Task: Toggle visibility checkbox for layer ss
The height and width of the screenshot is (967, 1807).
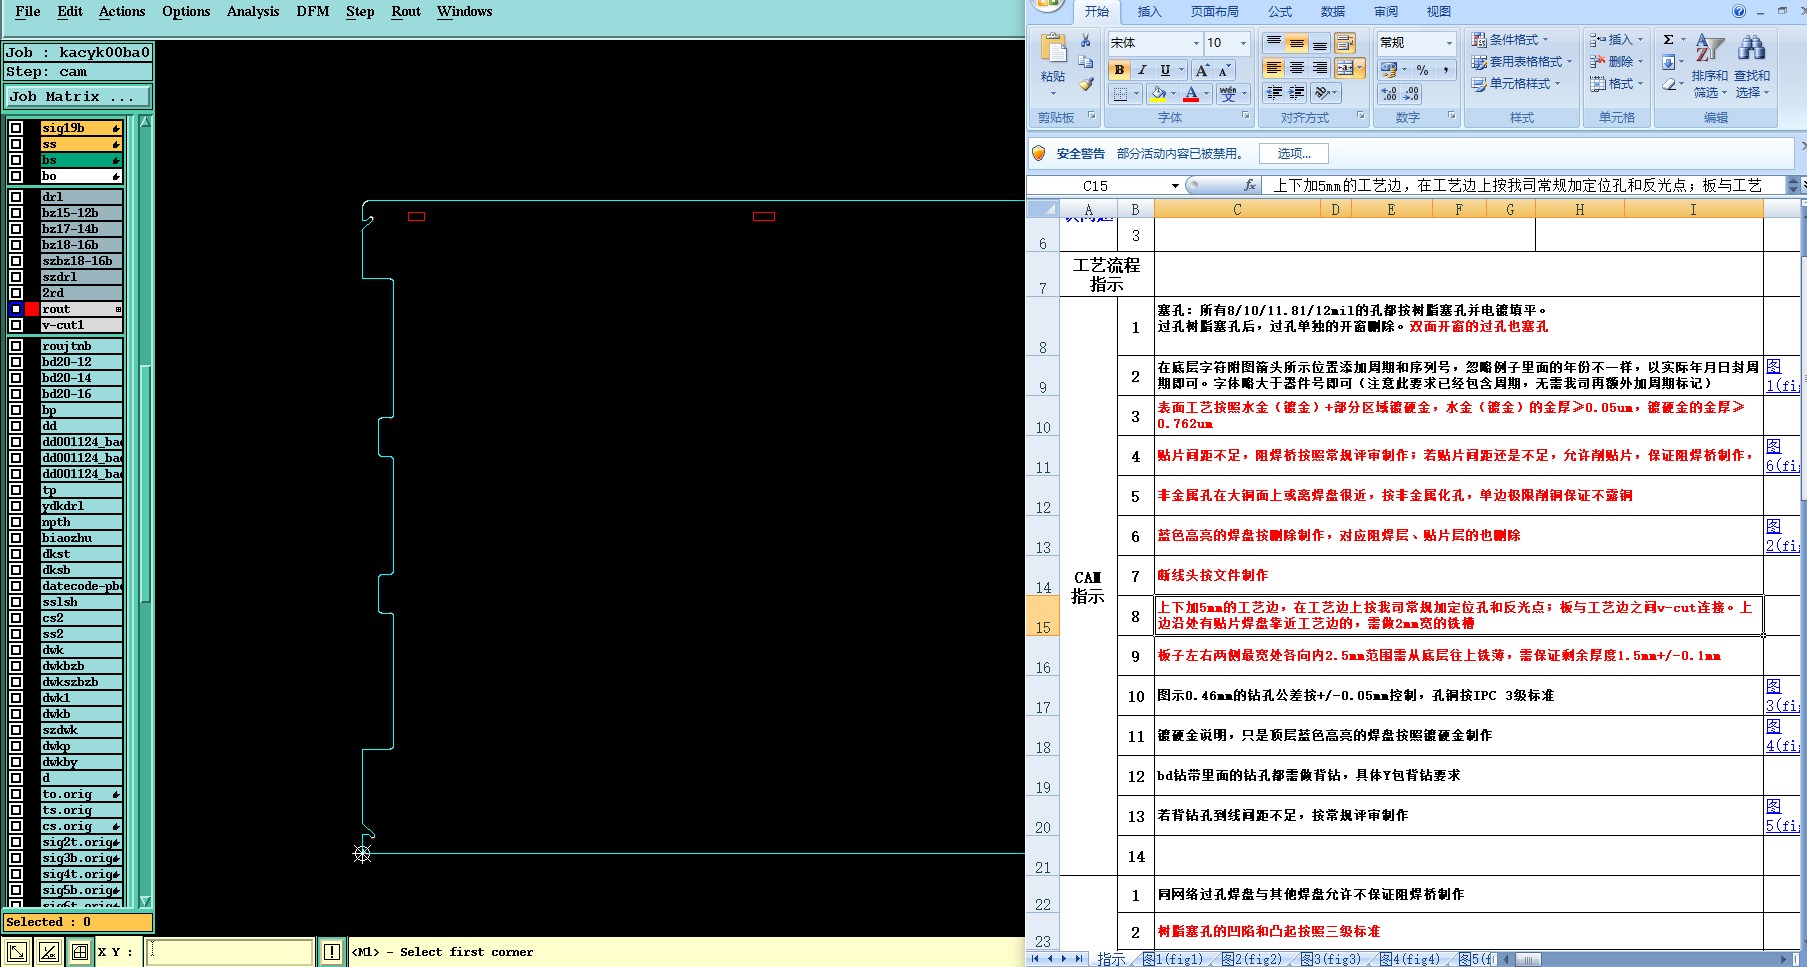Action: pos(16,144)
